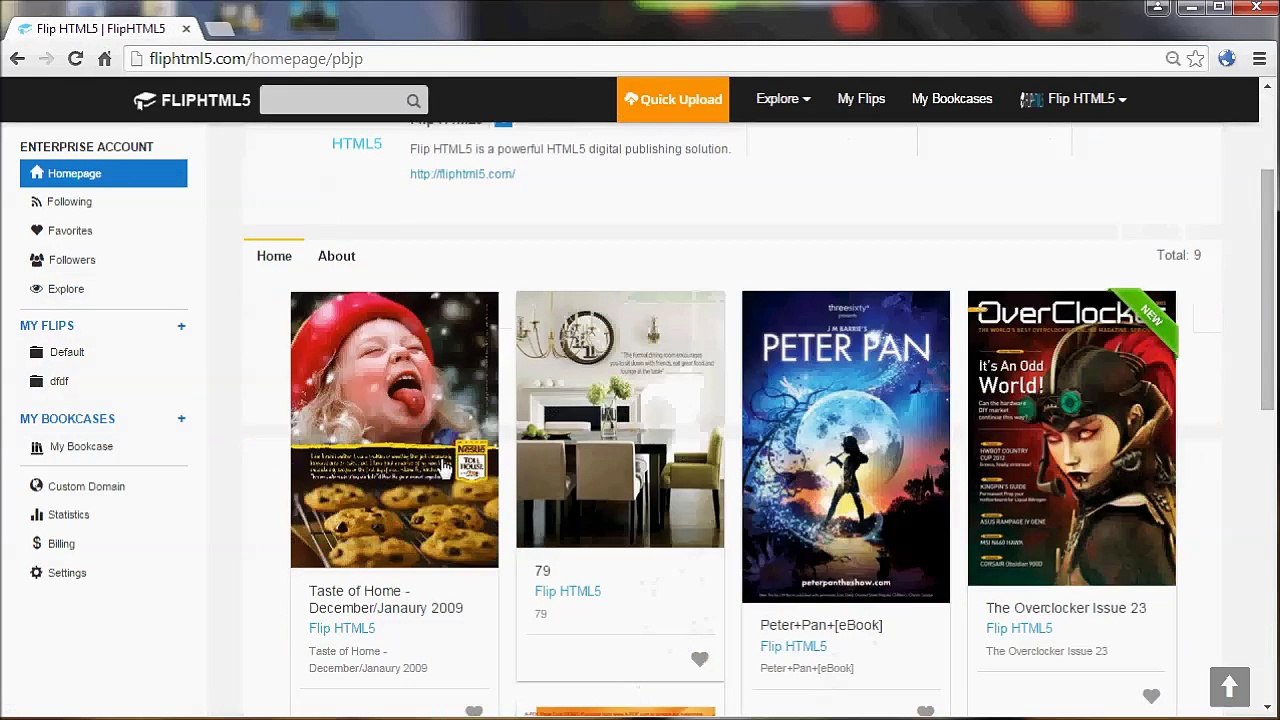
Task: Open a new browser tab
Action: click(x=219, y=29)
